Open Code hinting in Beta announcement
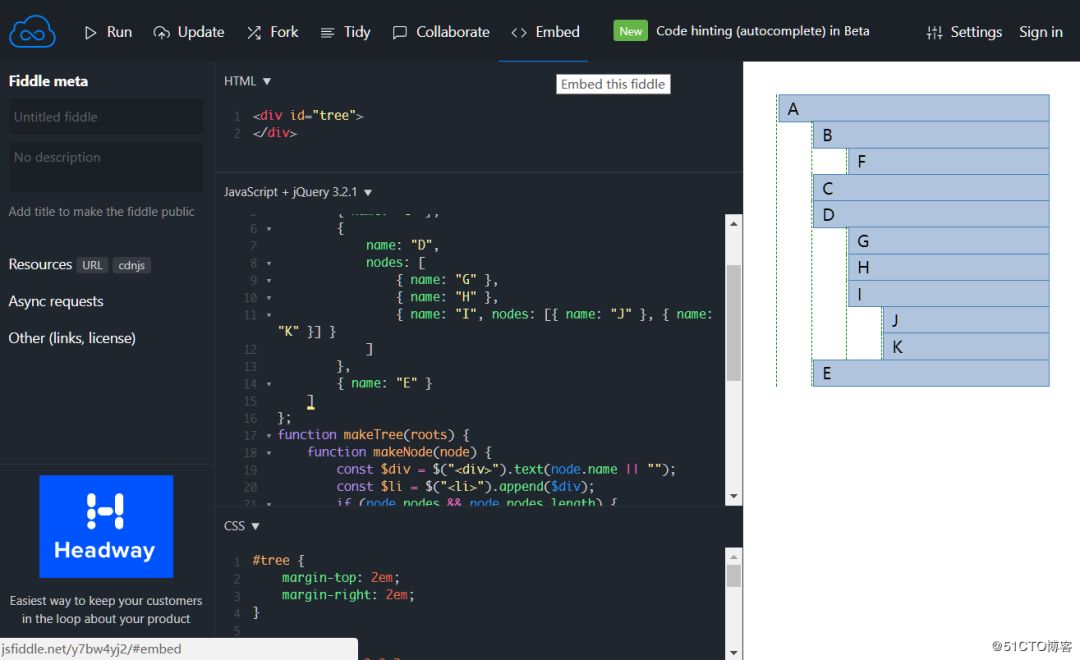Screen dimensions: 1080x660 (x=762, y=31)
